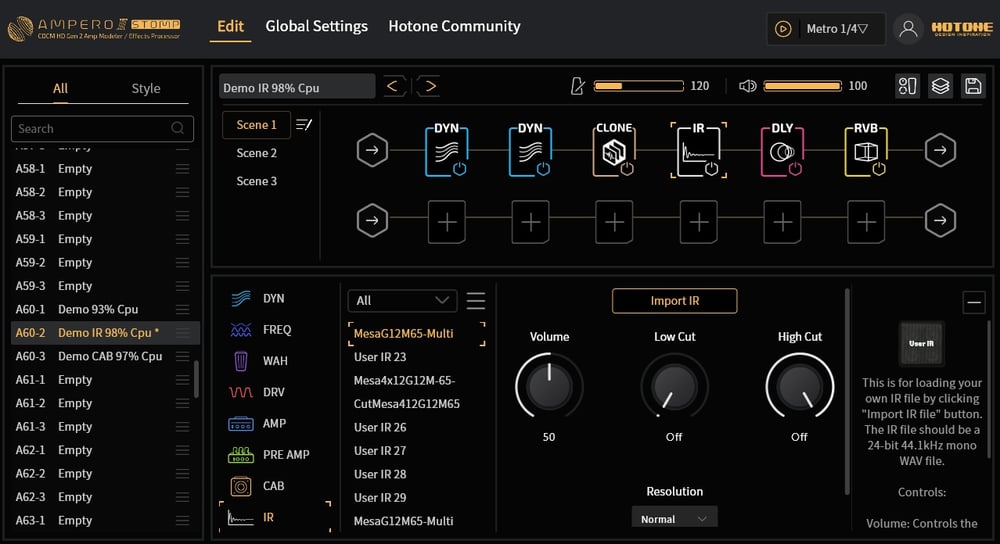Viewport: 1000px width, 544px height.
Task: Open the All IR filter dropdown
Action: [402, 300]
